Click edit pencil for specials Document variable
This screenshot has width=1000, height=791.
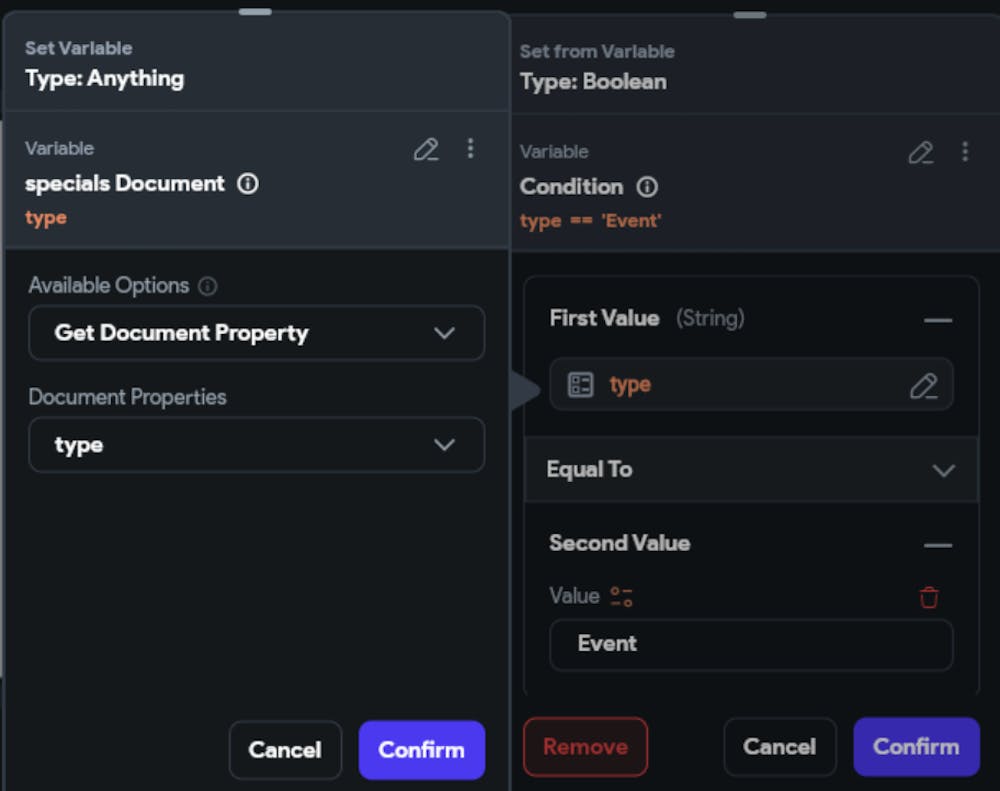coord(426,150)
